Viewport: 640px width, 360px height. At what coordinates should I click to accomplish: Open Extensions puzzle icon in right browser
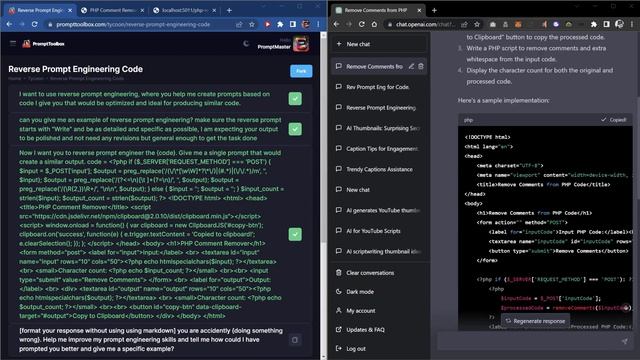point(594,24)
